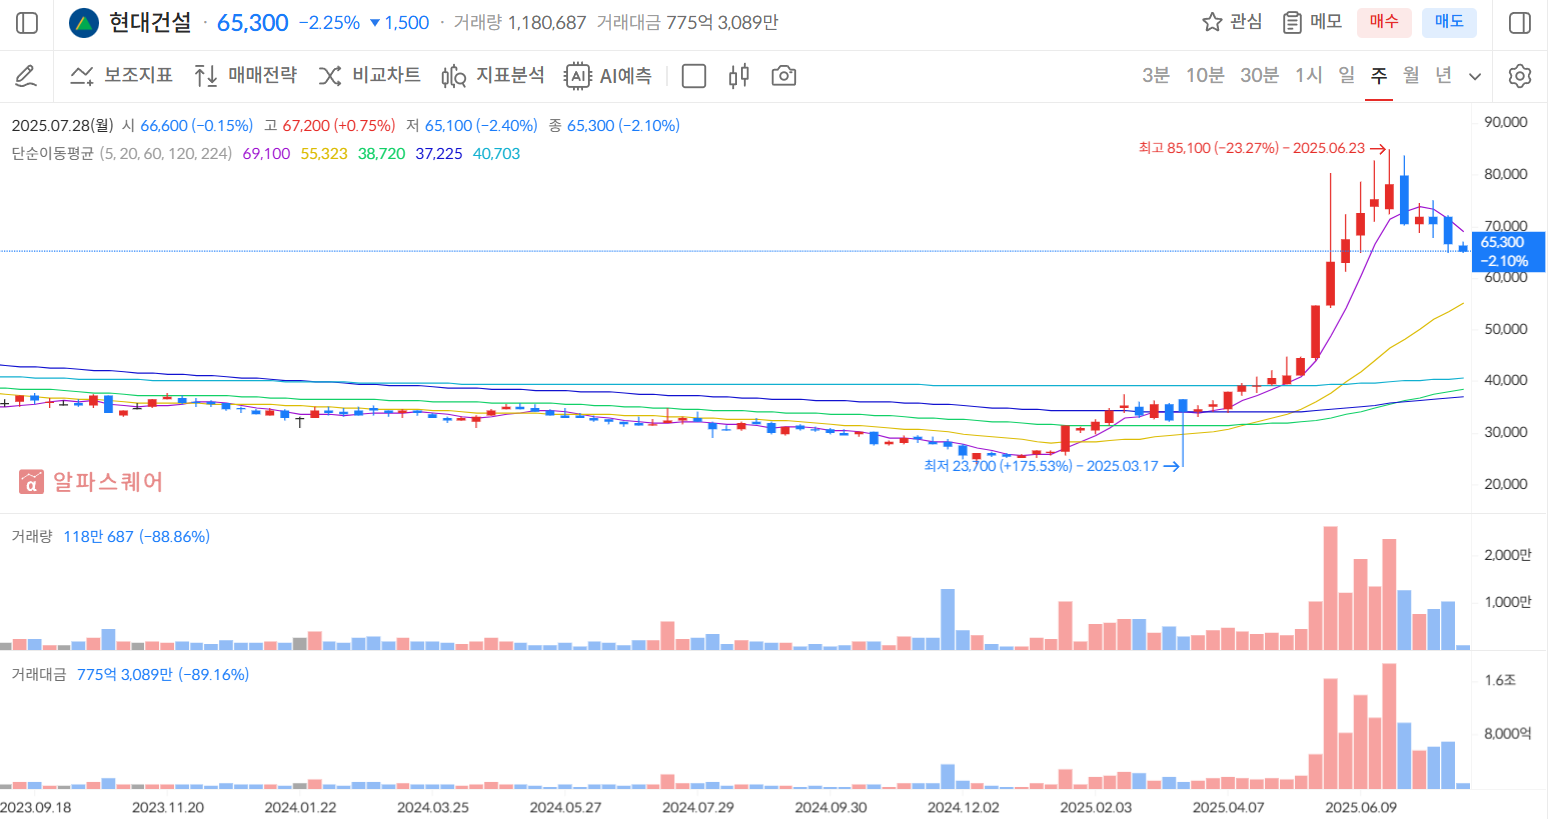Open 비교차트 comparison chart
The image size is (1548, 819).
click(369, 76)
